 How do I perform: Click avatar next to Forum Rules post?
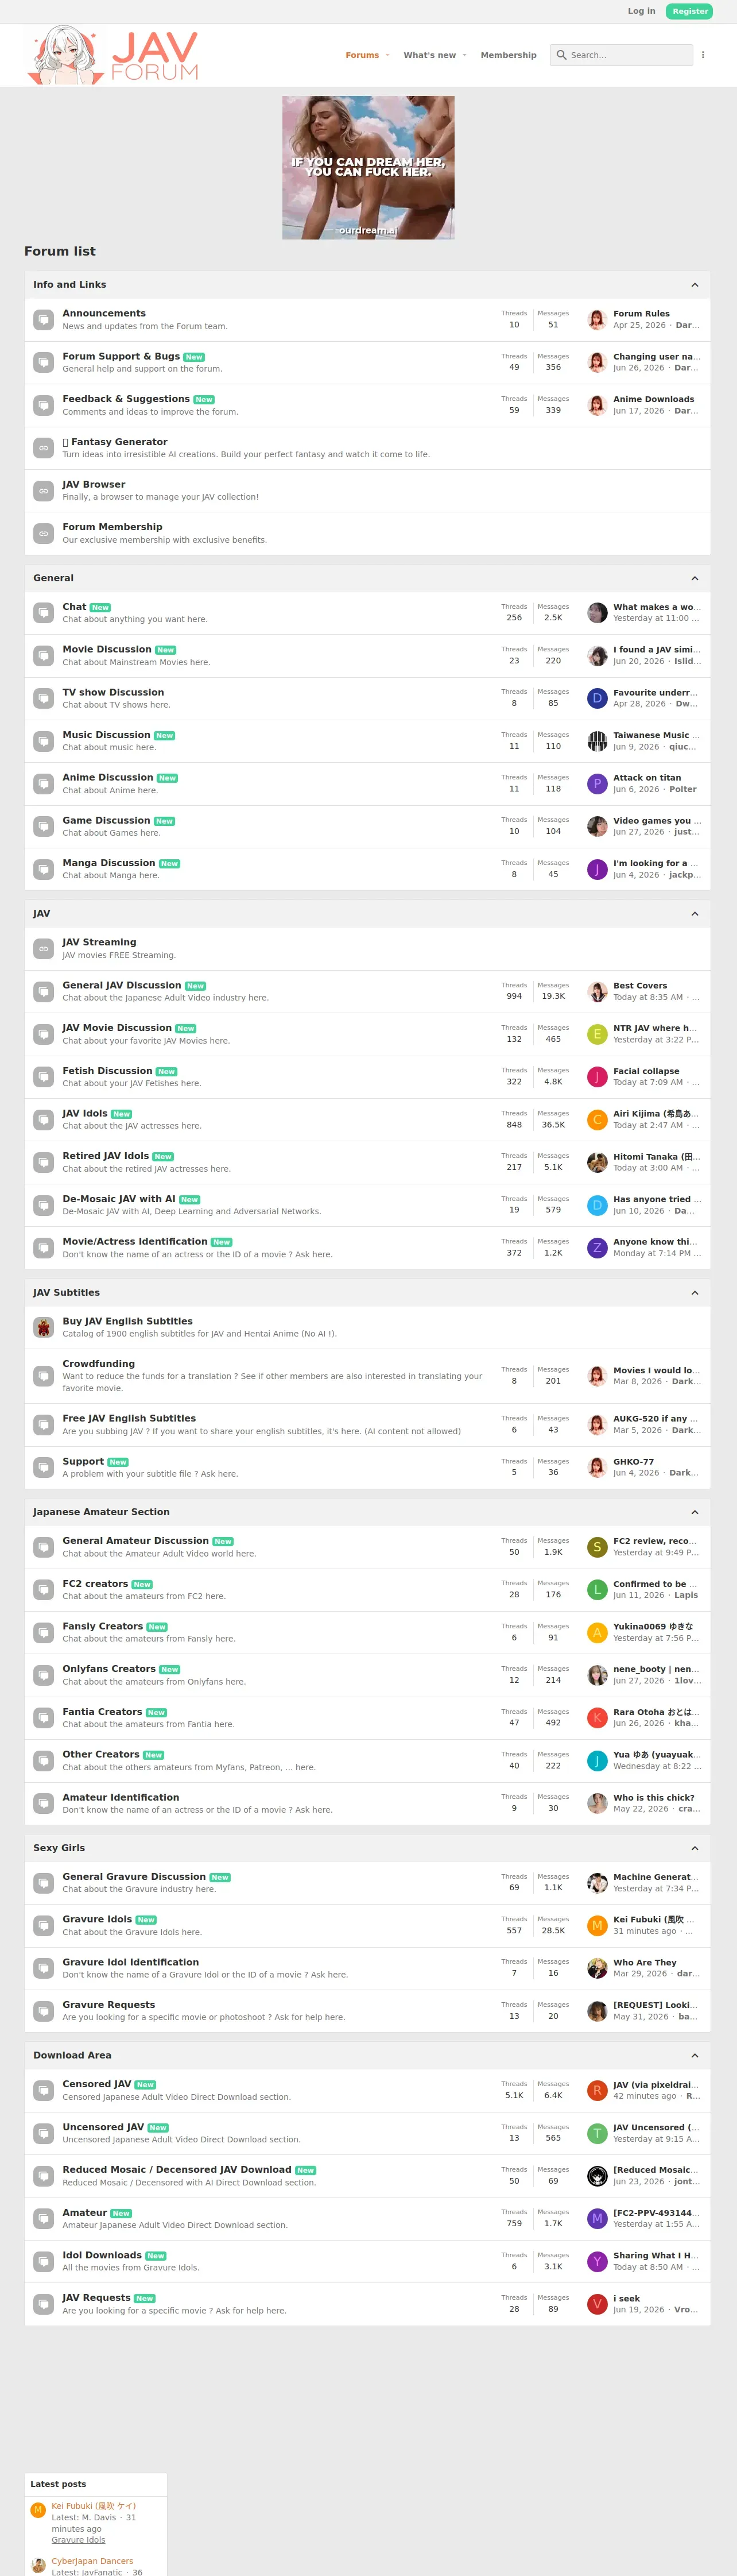[x=597, y=320]
